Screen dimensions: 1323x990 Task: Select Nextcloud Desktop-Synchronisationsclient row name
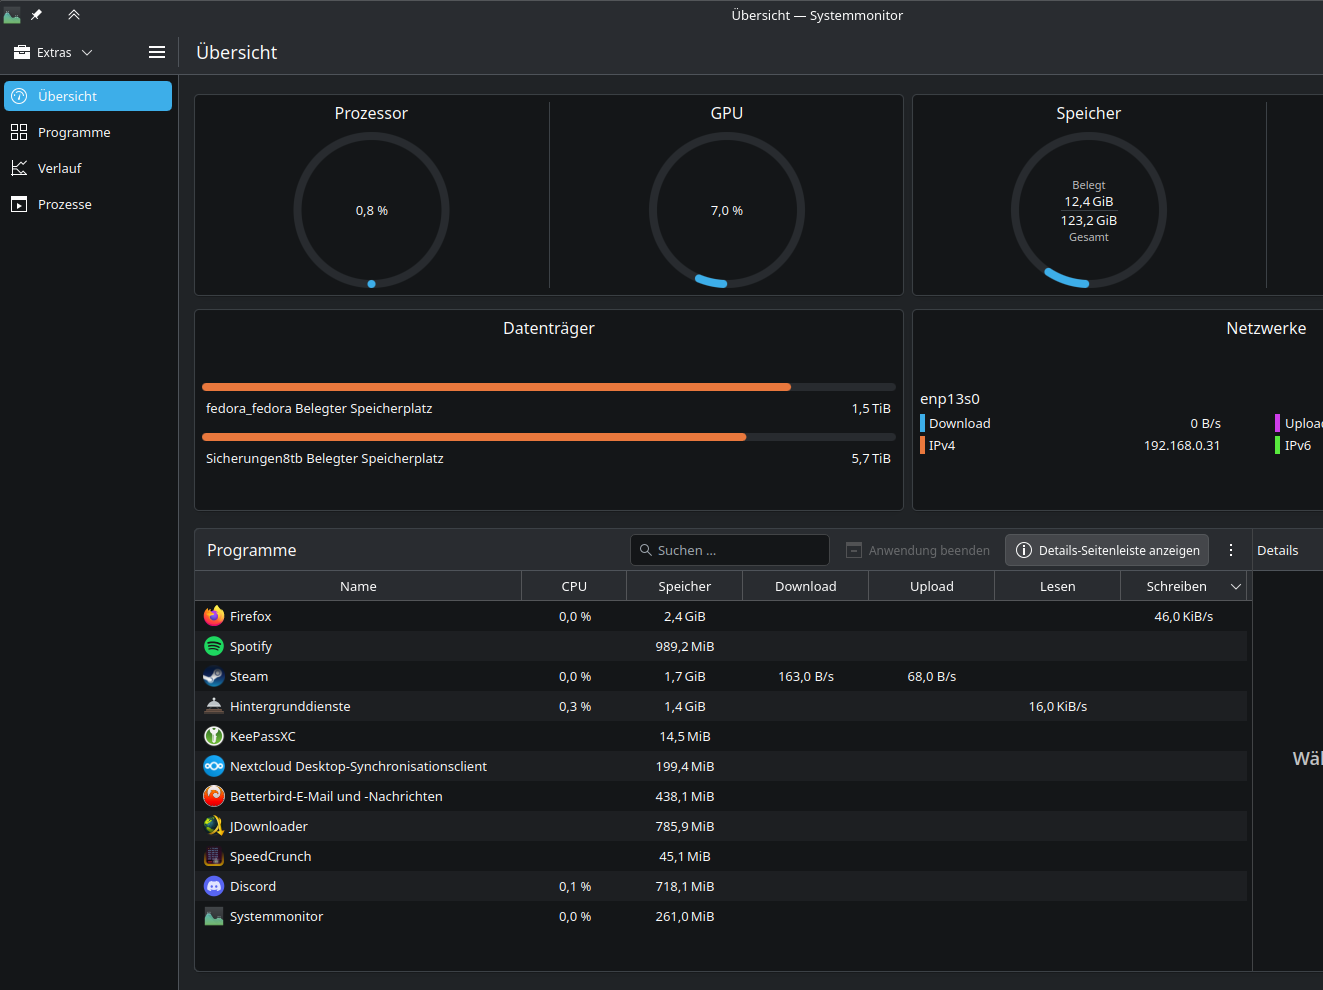[x=358, y=766]
